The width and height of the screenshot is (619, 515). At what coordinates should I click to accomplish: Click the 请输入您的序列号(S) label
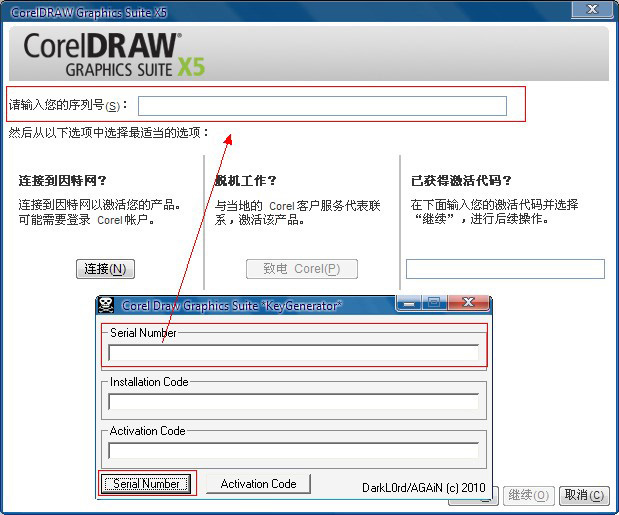(x=67, y=106)
